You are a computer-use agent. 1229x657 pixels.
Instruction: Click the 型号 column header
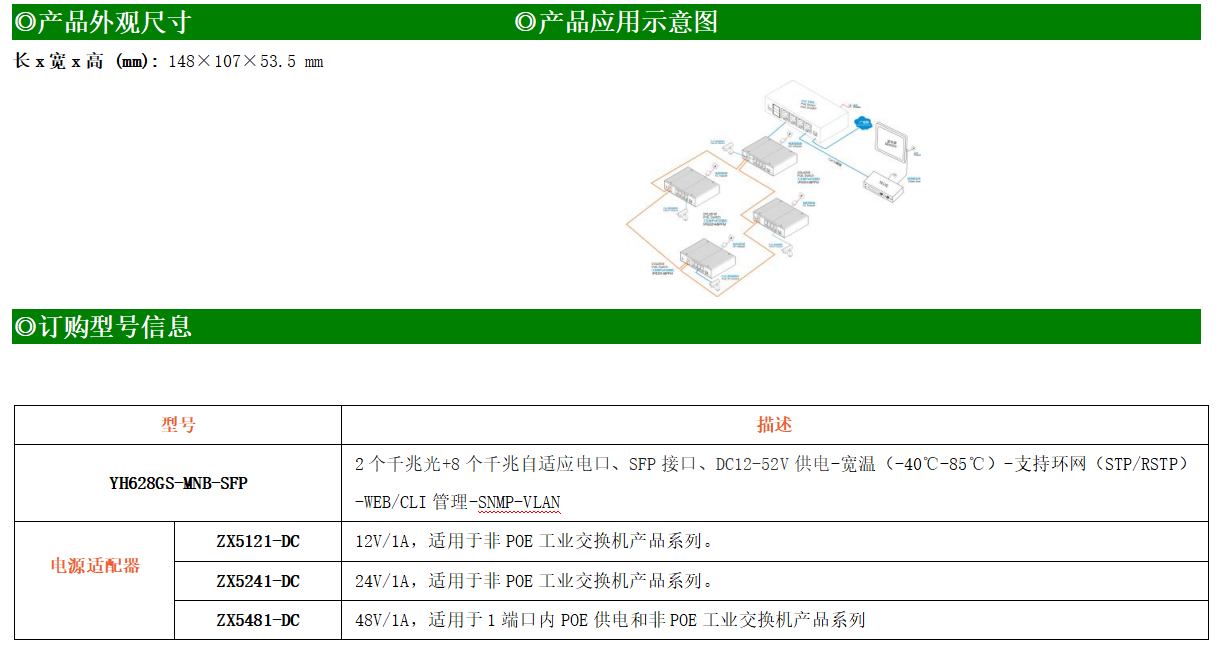coord(178,425)
